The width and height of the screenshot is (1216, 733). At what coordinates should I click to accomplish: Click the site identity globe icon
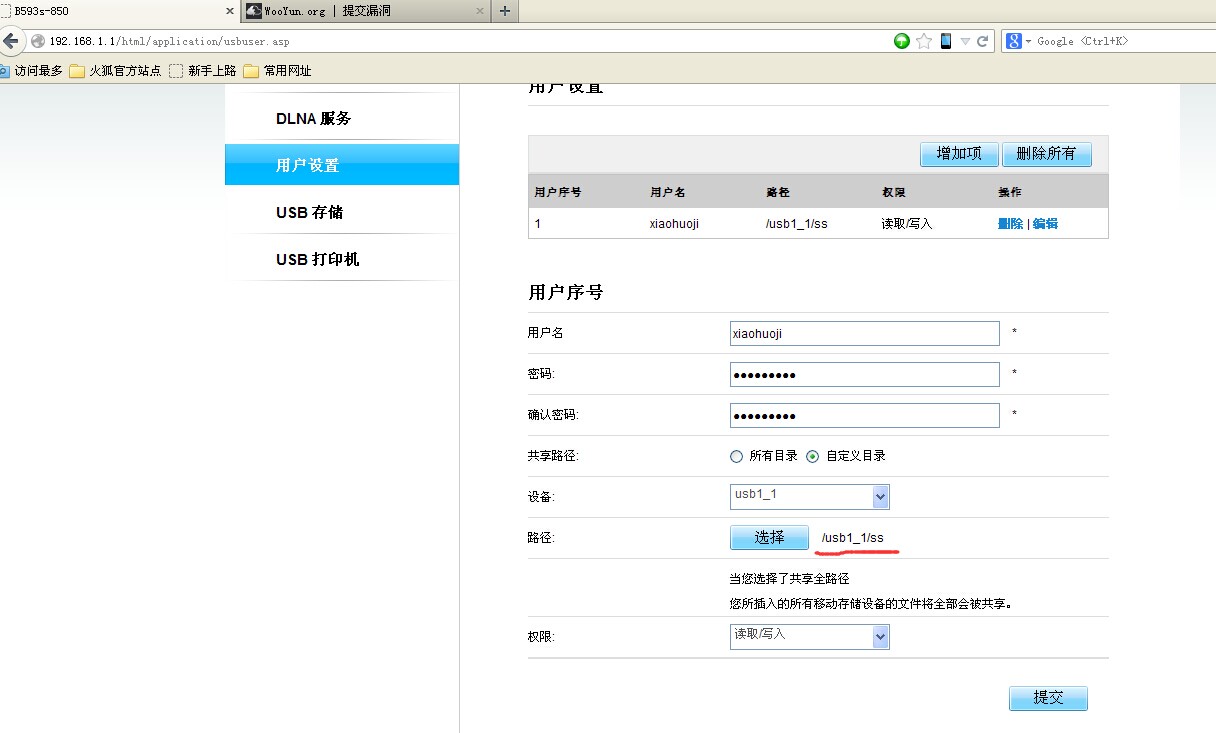38,41
